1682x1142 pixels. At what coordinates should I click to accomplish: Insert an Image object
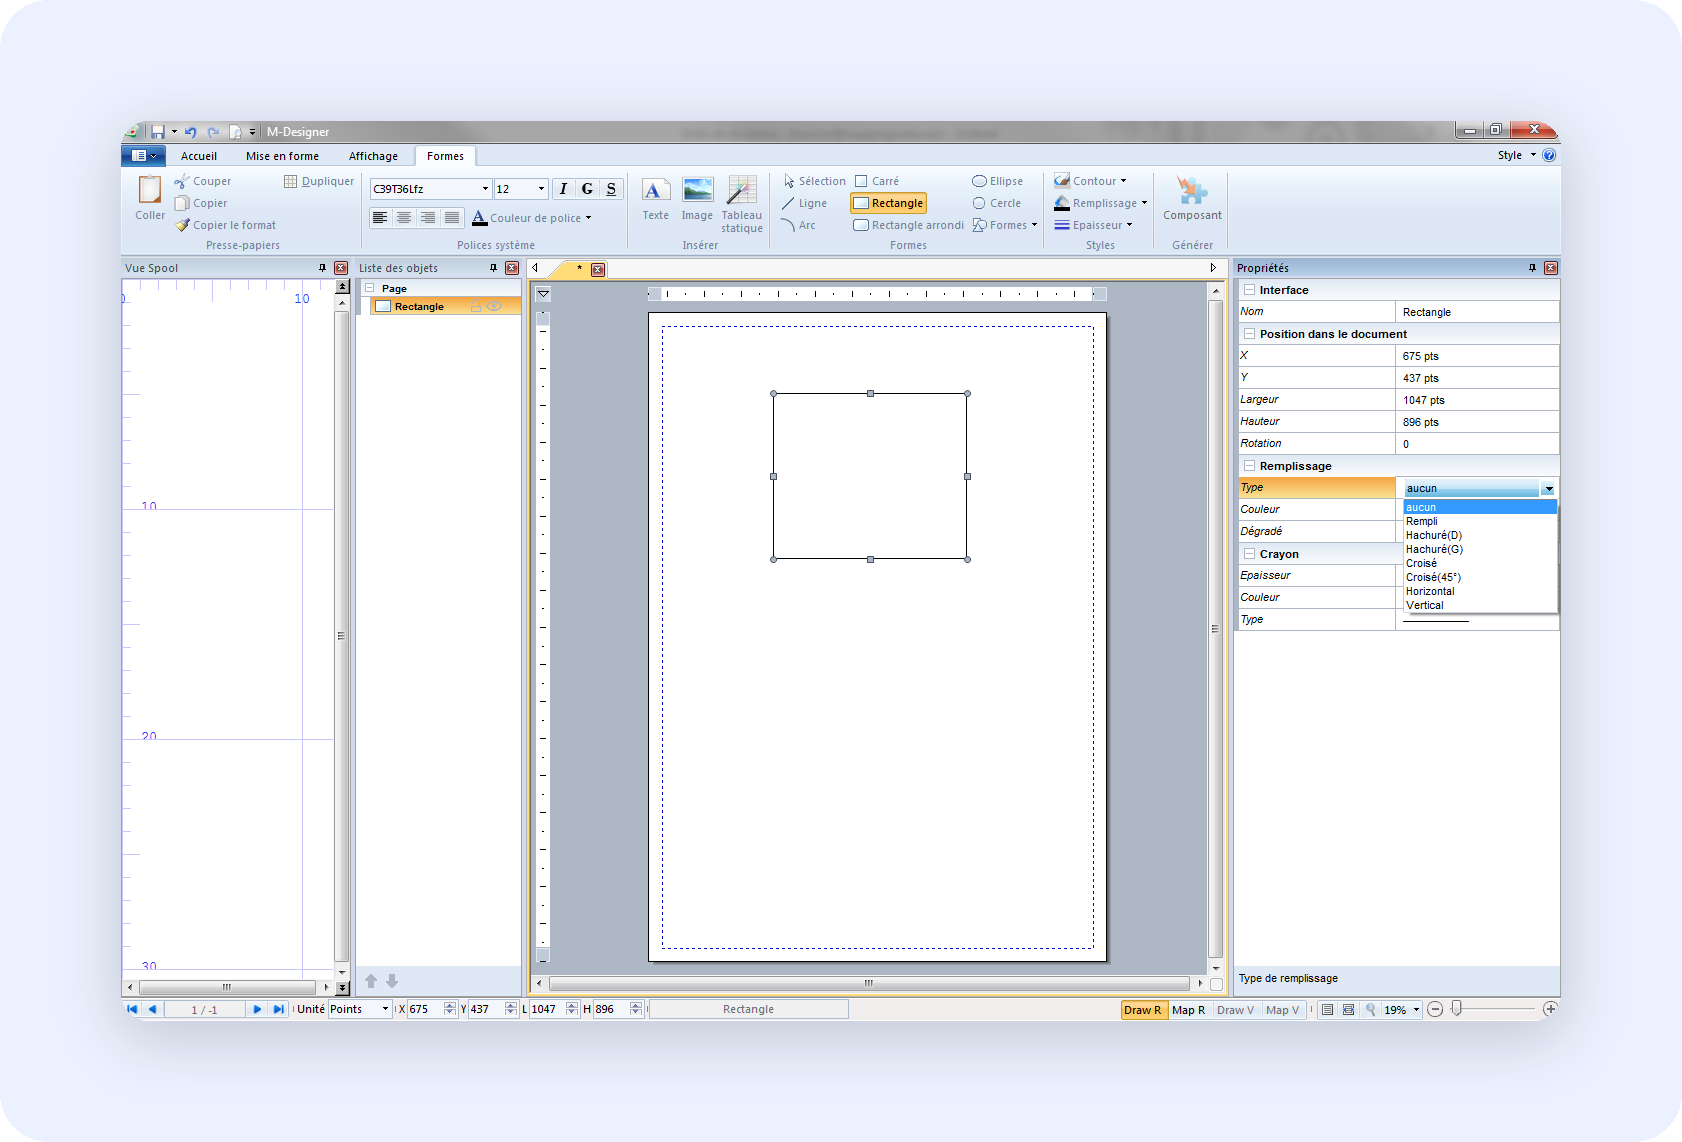tap(697, 199)
